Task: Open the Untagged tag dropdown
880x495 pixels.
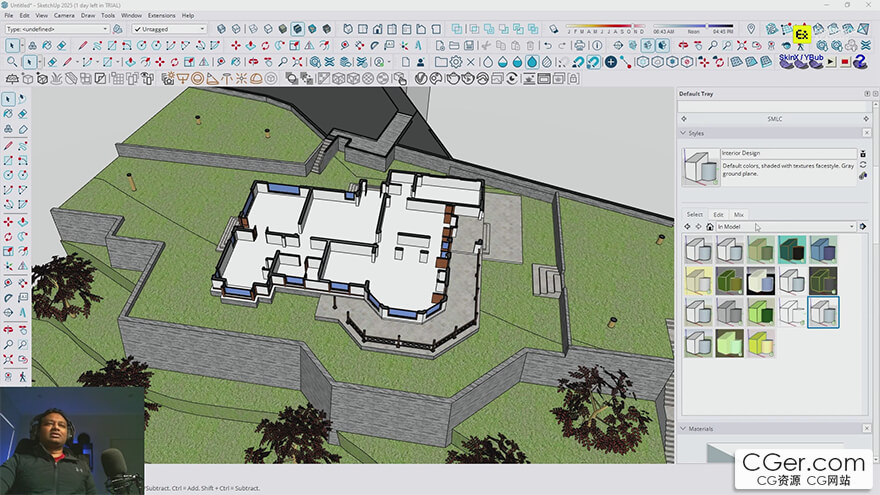Action: coord(169,29)
